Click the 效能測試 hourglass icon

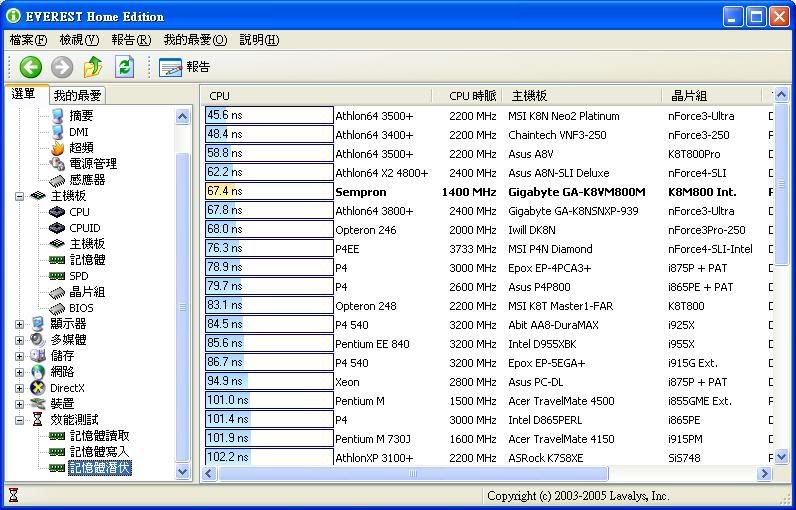click(x=38, y=420)
